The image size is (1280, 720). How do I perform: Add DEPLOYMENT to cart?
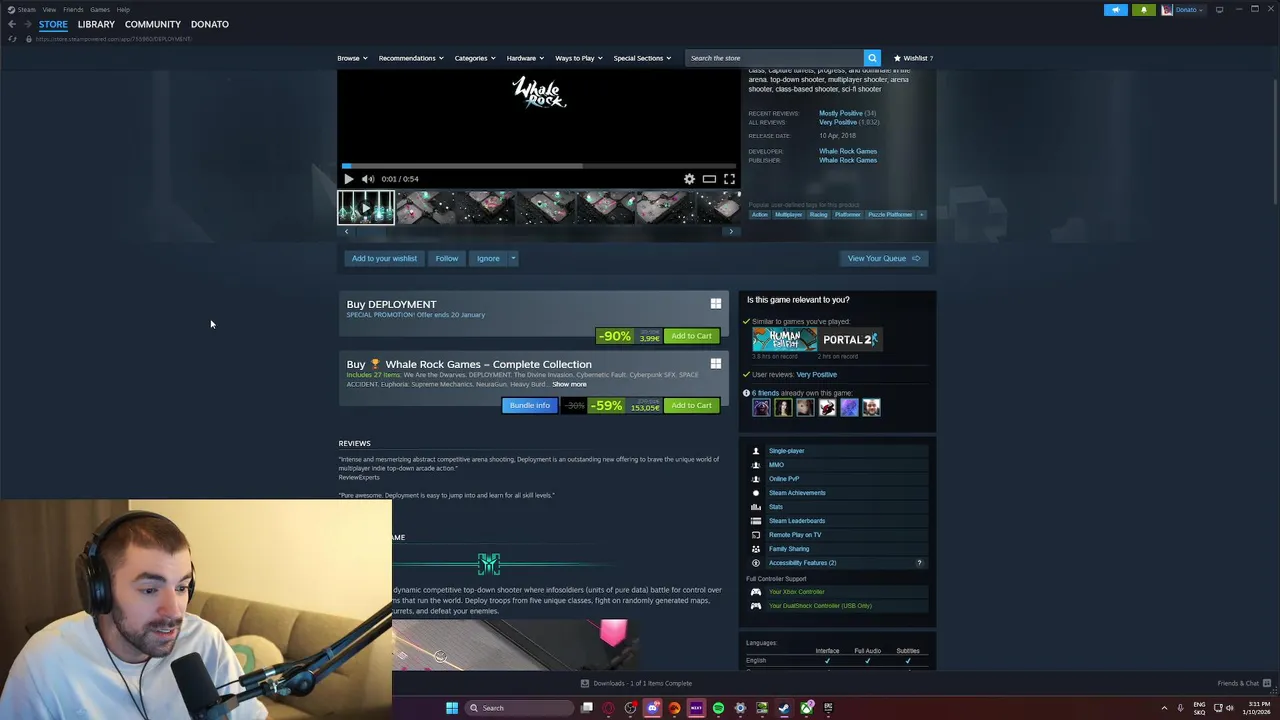(692, 336)
